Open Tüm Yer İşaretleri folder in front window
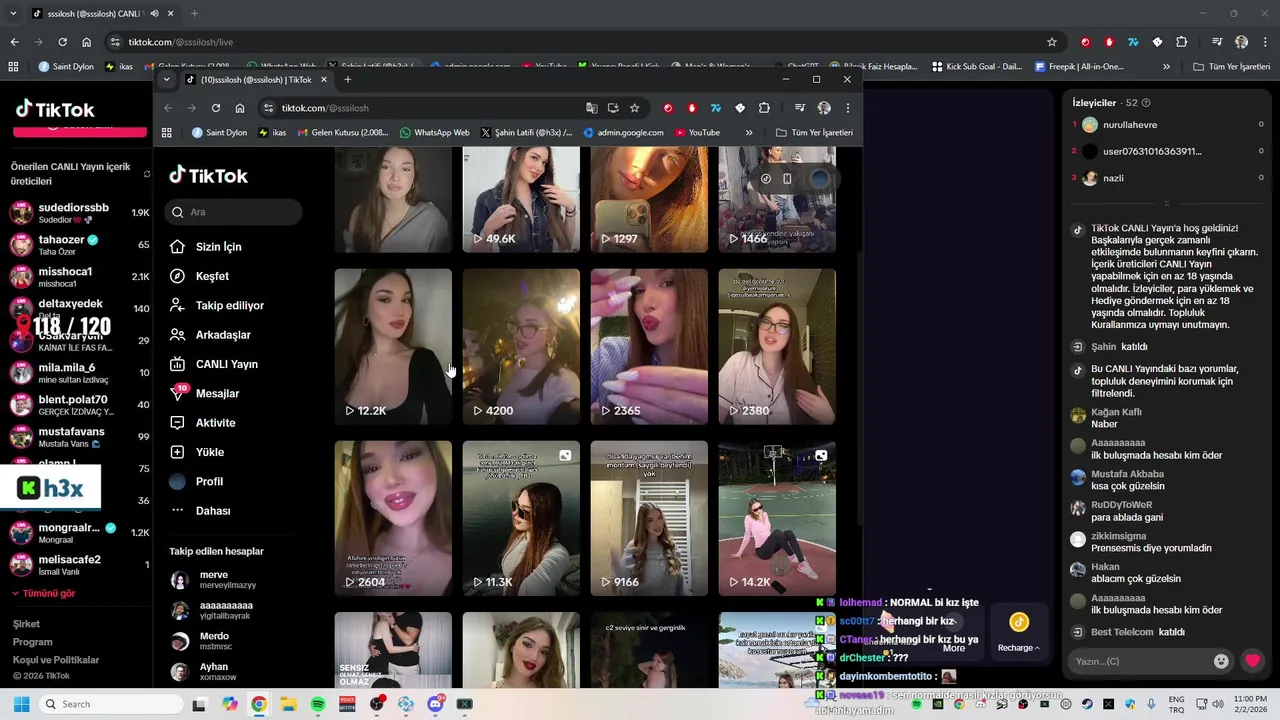 (x=815, y=132)
